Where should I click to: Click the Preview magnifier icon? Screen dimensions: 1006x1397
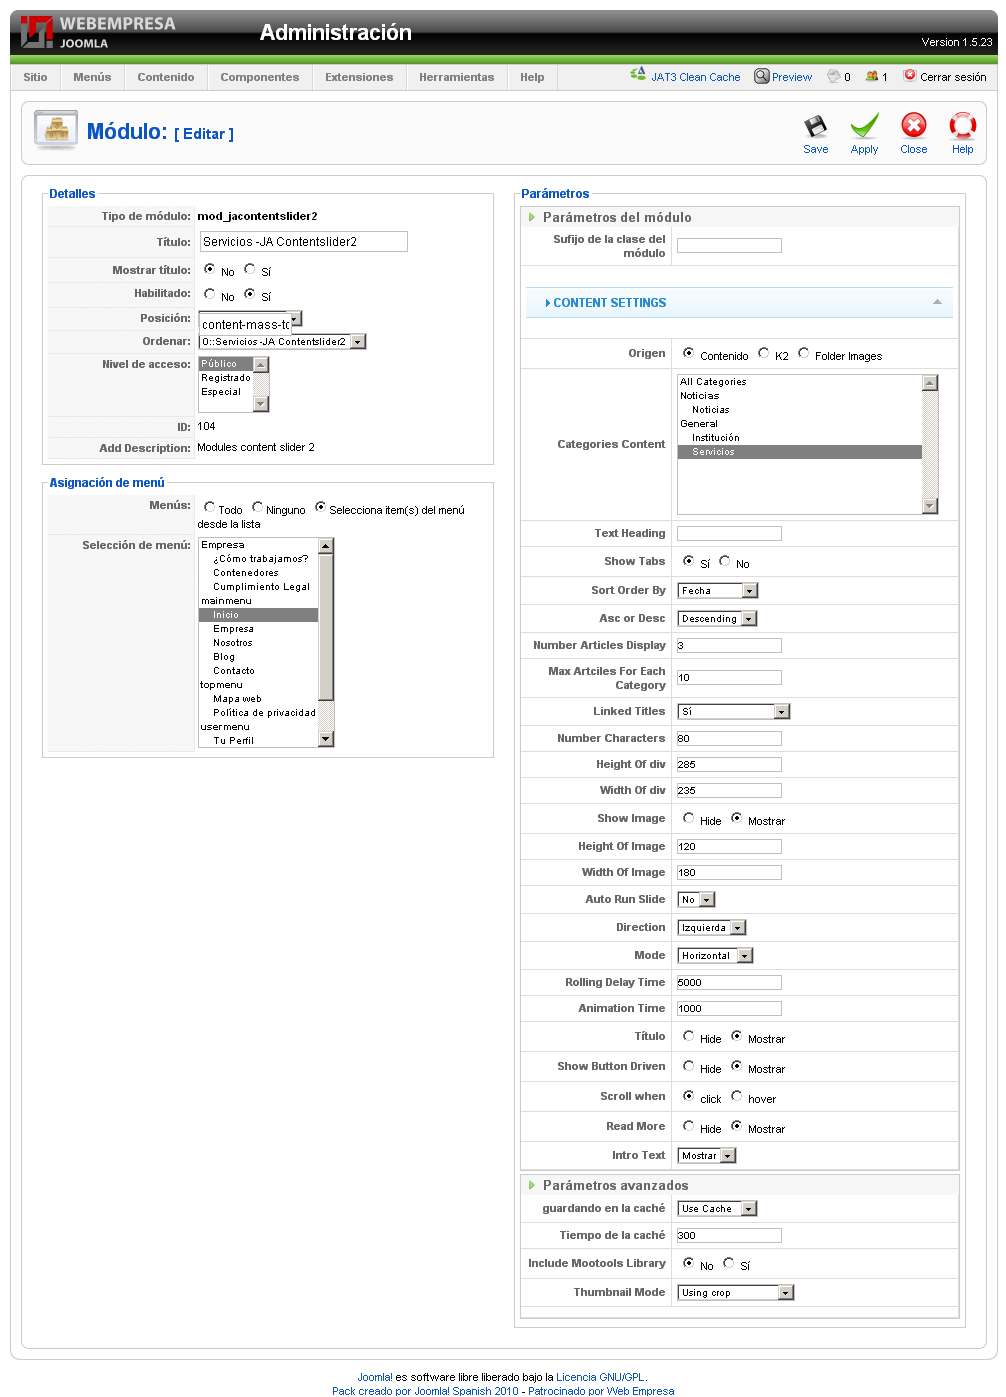(x=761, y=76)
